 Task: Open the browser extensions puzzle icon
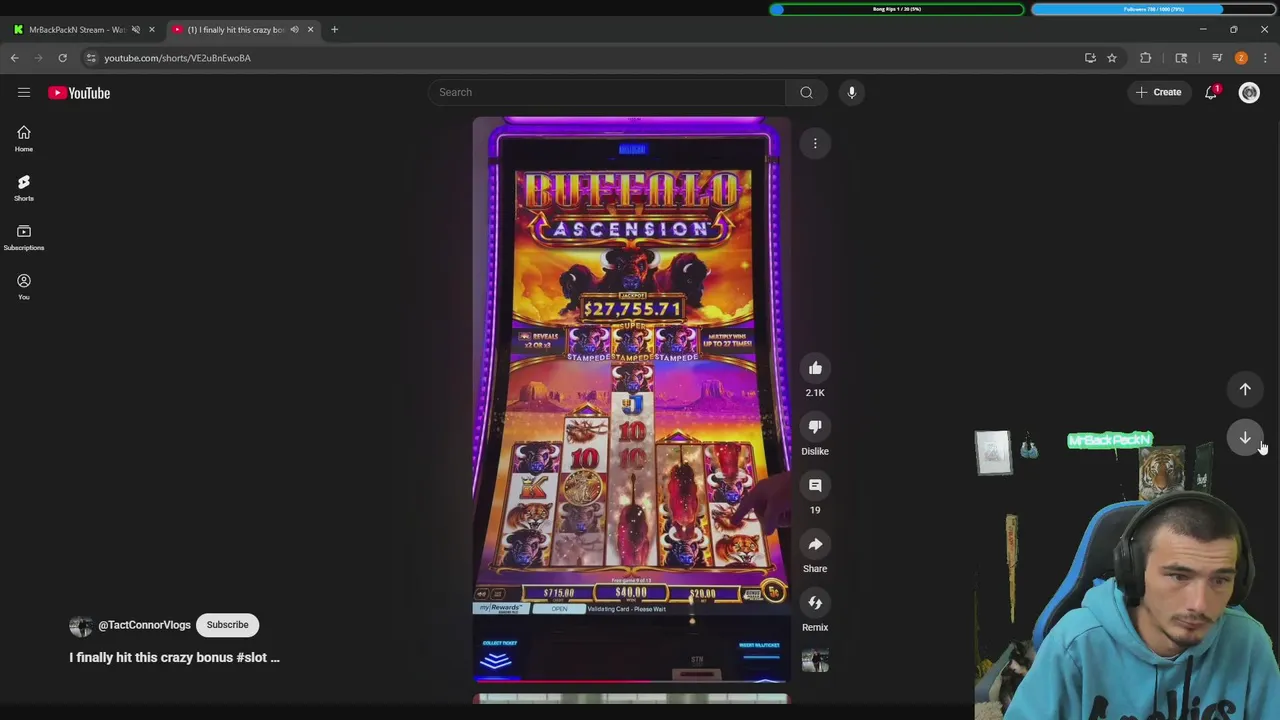tap(1146, 58)
